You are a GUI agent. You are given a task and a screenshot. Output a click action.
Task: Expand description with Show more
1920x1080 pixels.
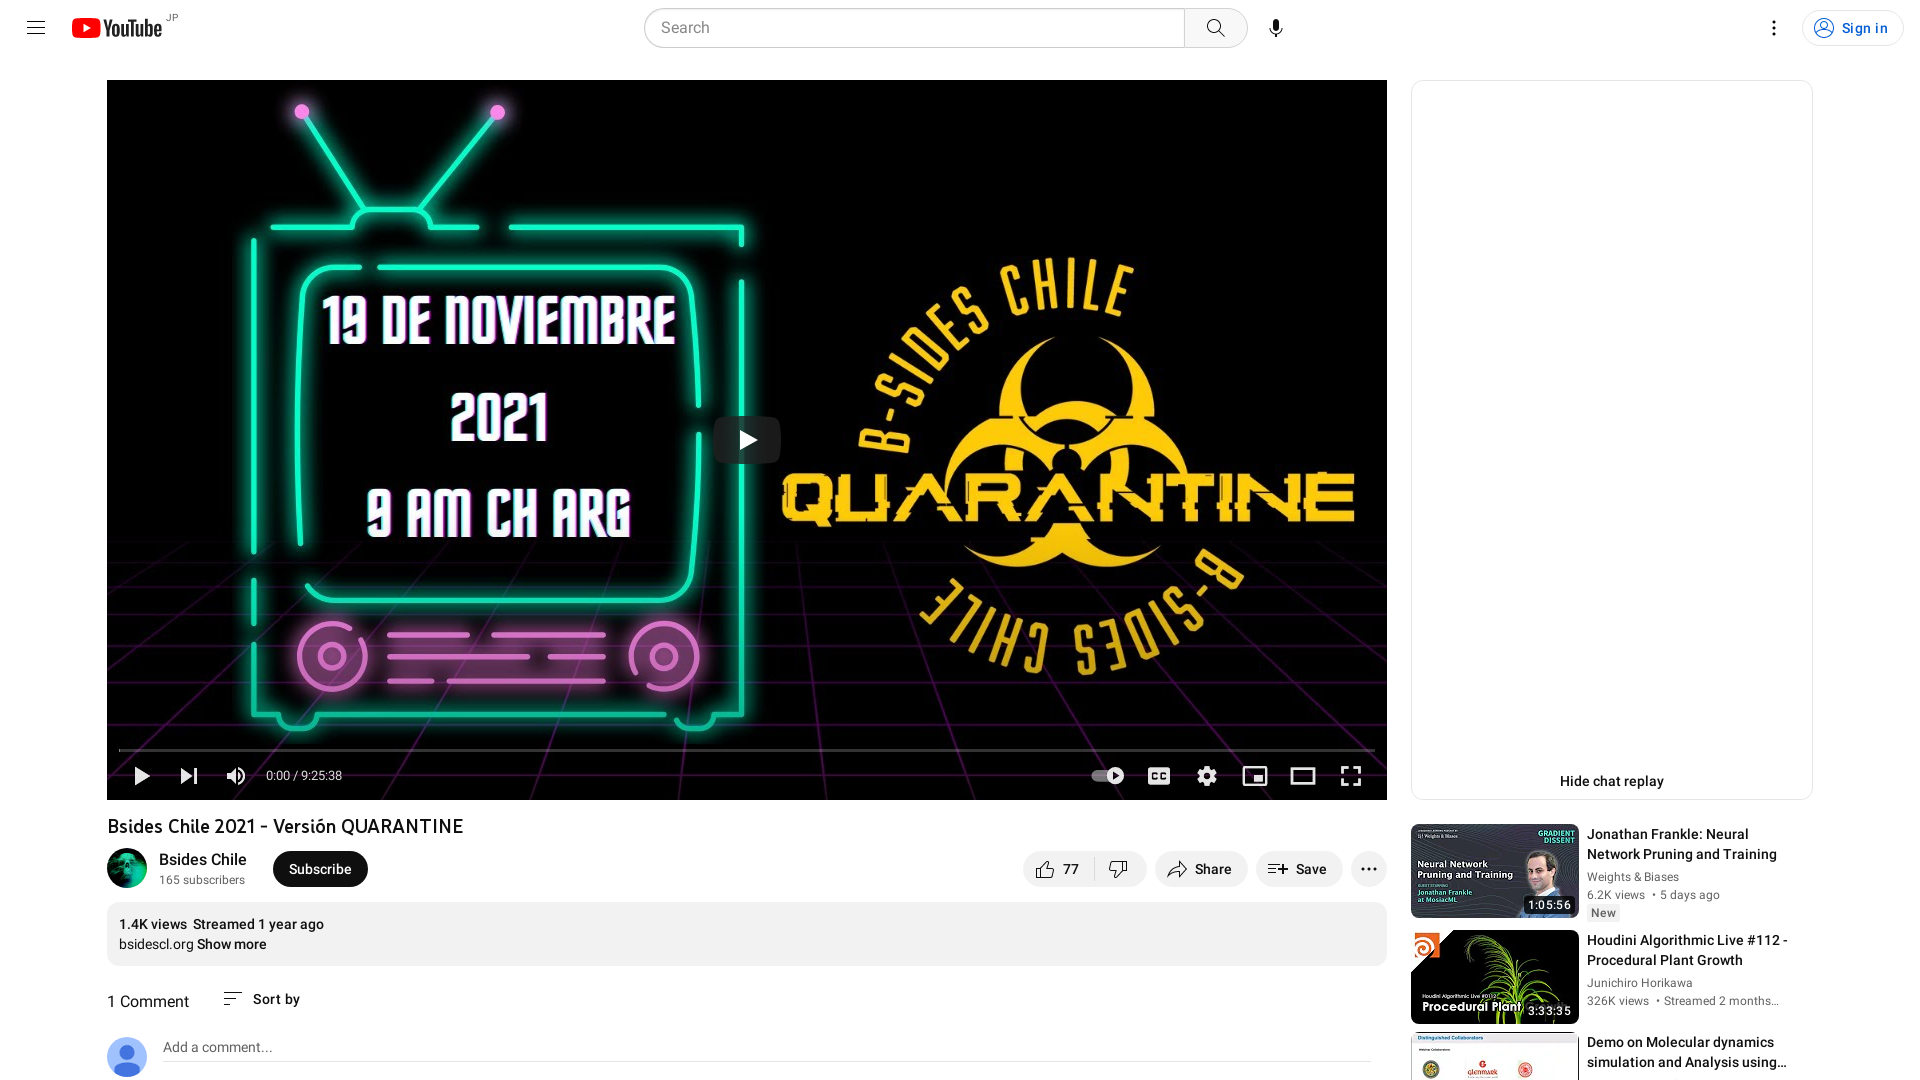point(232,944)
